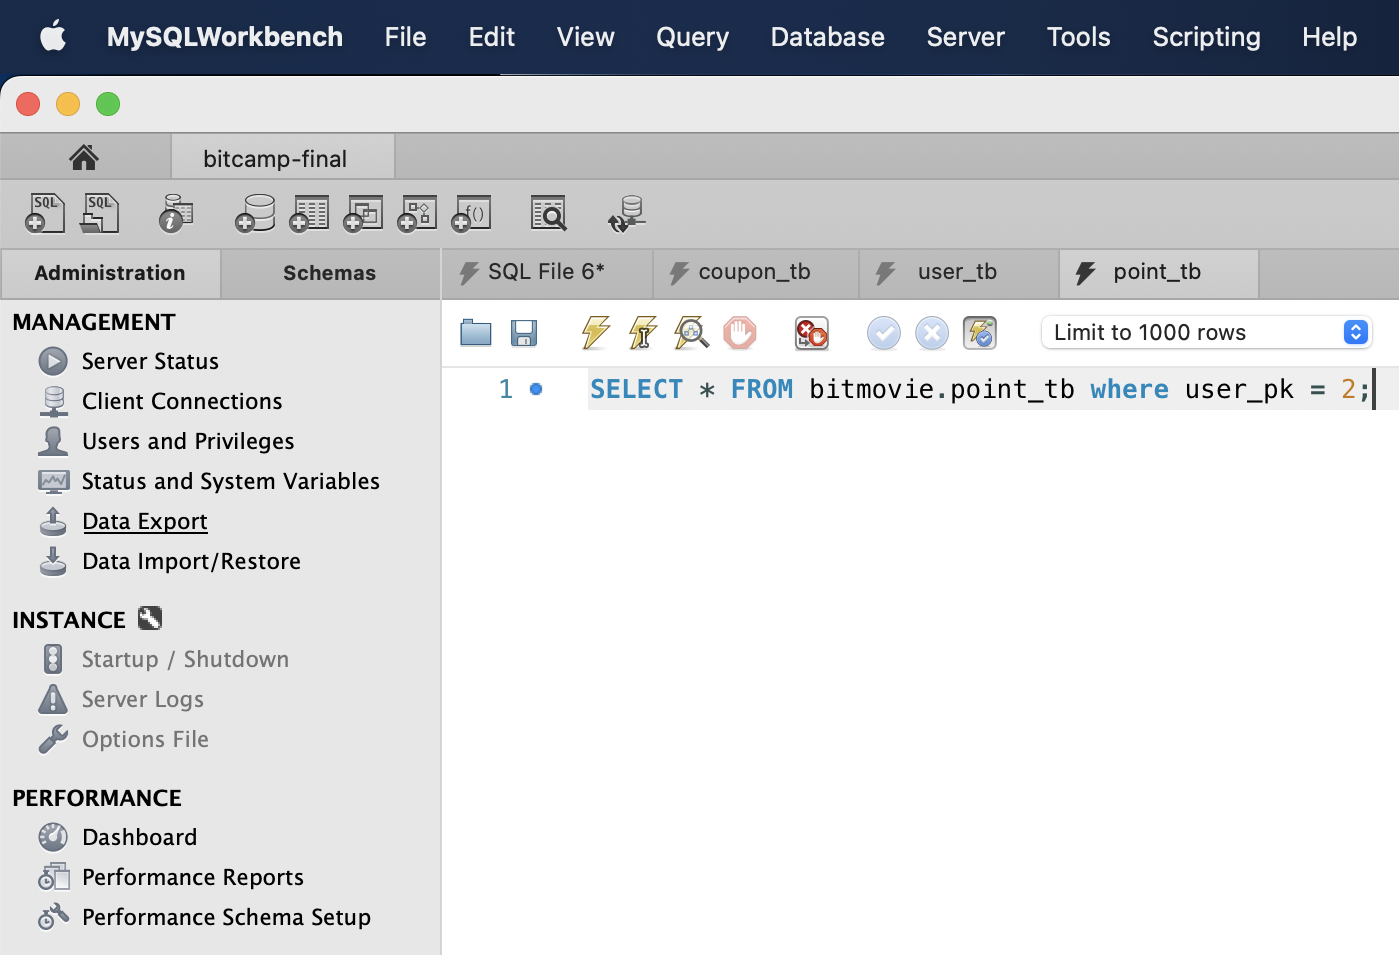
Task: Open the home screen tab
Action: (x=85, y=157)
